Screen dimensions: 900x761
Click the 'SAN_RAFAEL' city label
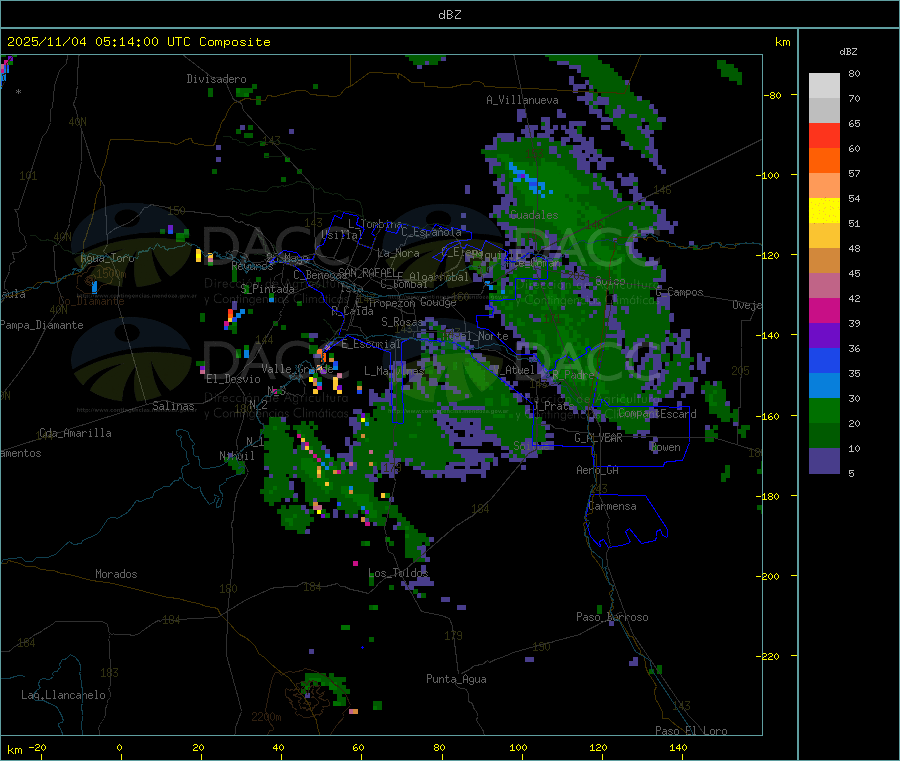[x=367, y=272]
